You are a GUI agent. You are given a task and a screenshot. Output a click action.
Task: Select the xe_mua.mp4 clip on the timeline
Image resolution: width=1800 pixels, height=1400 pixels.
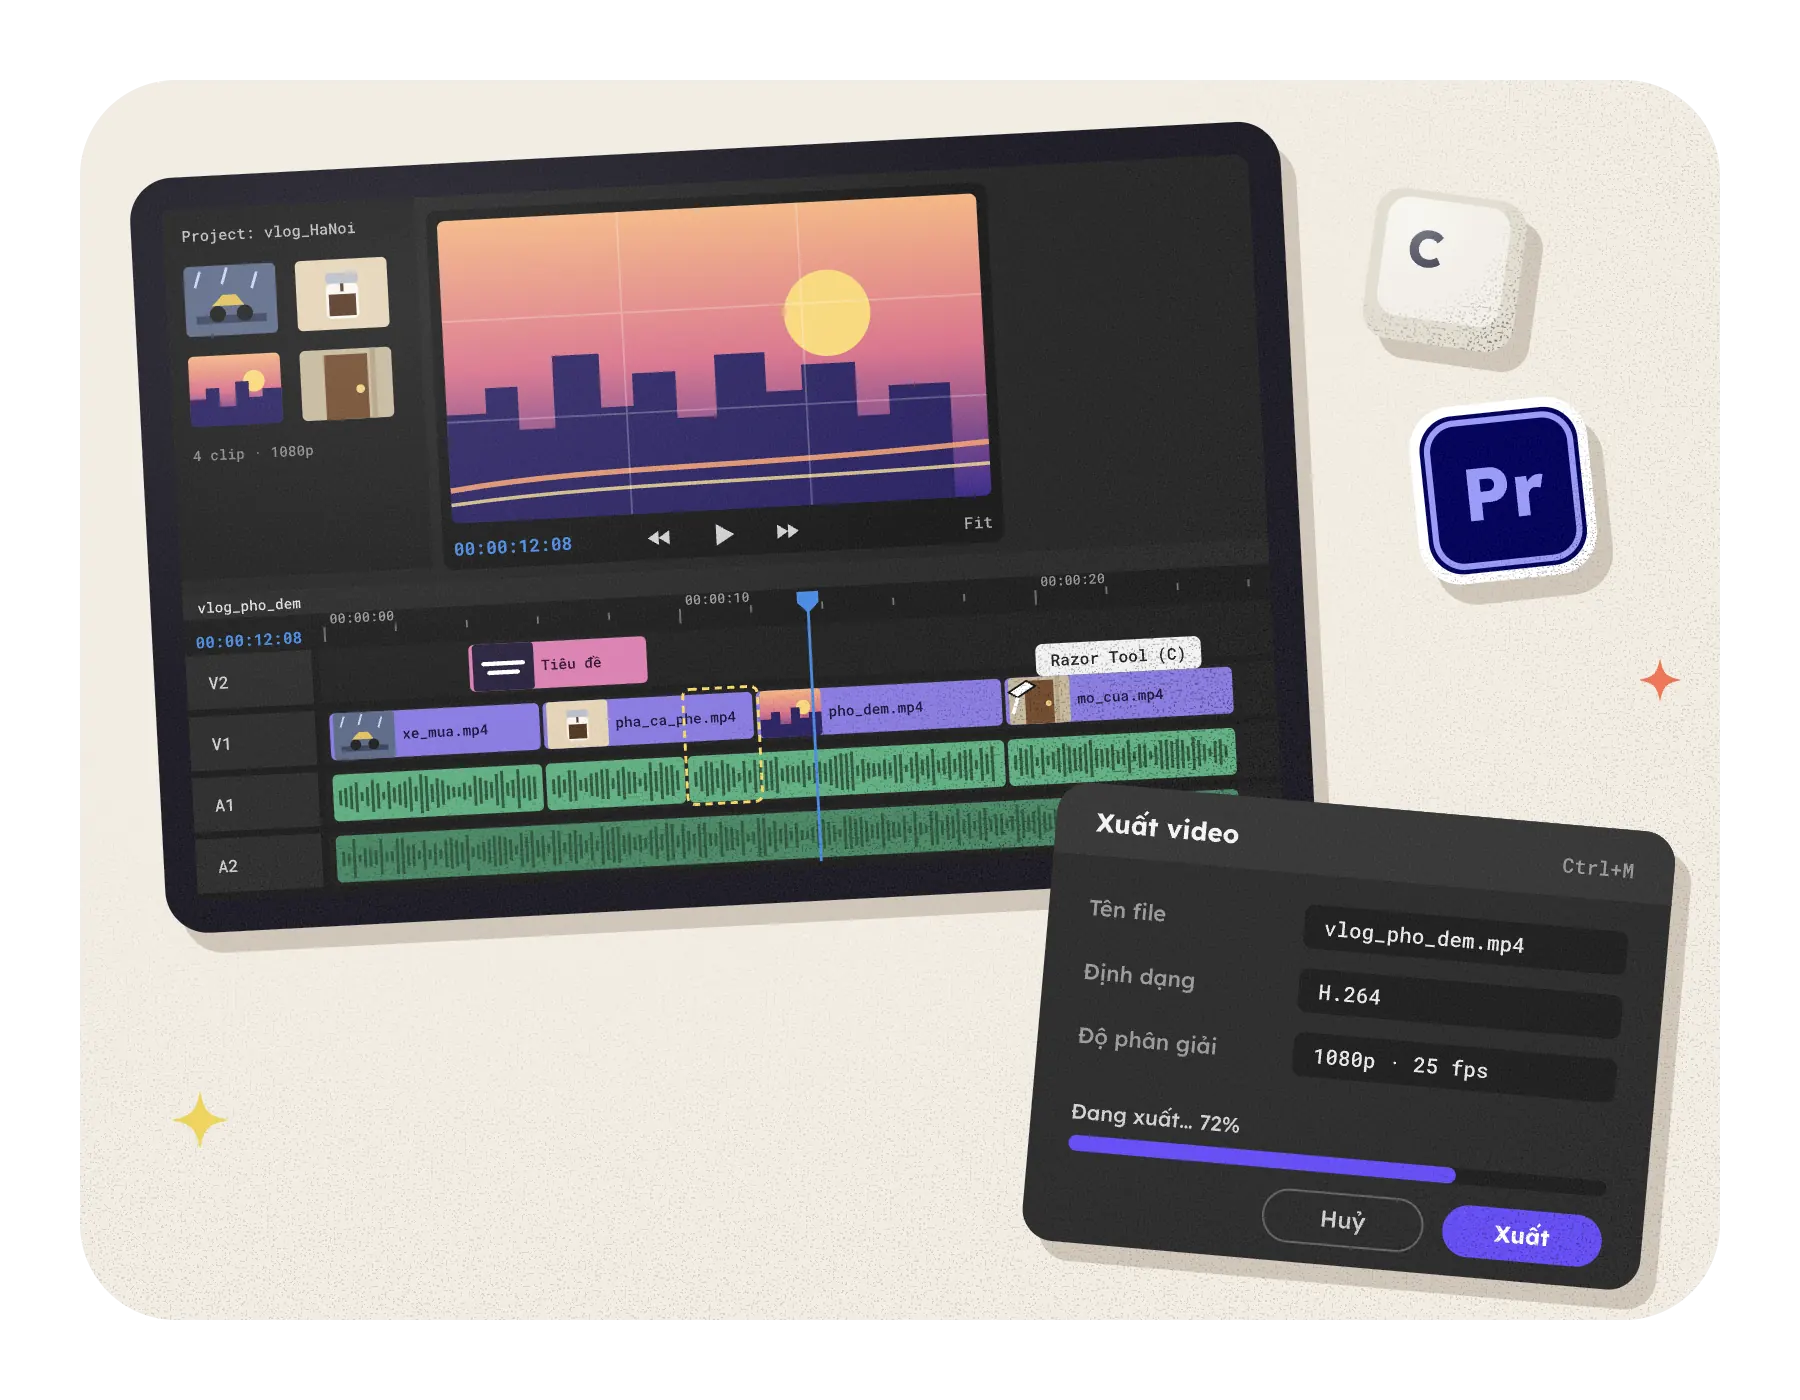click(435, 734)
